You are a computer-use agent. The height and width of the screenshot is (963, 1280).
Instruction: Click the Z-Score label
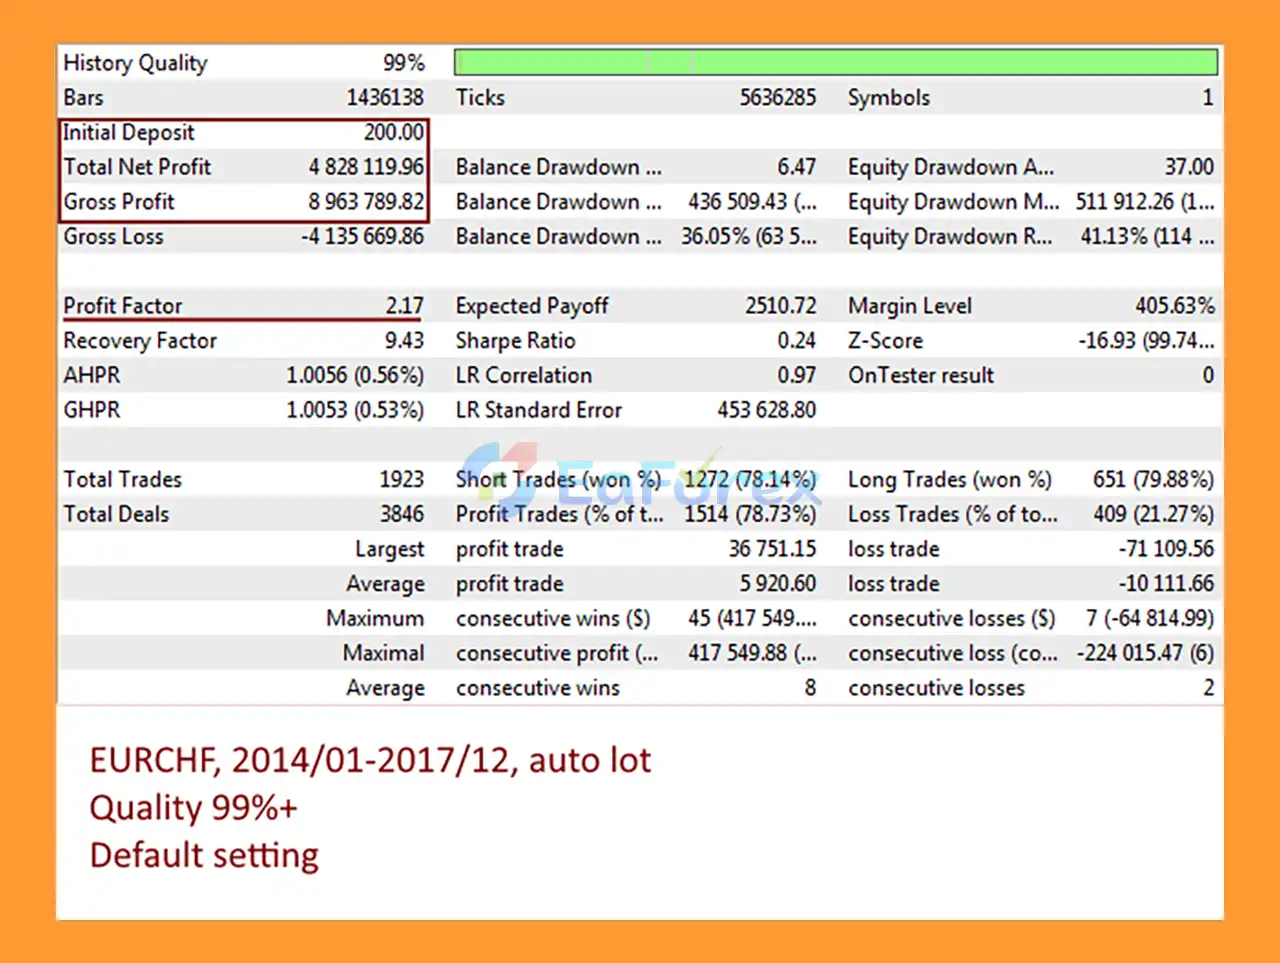[885, 341]
